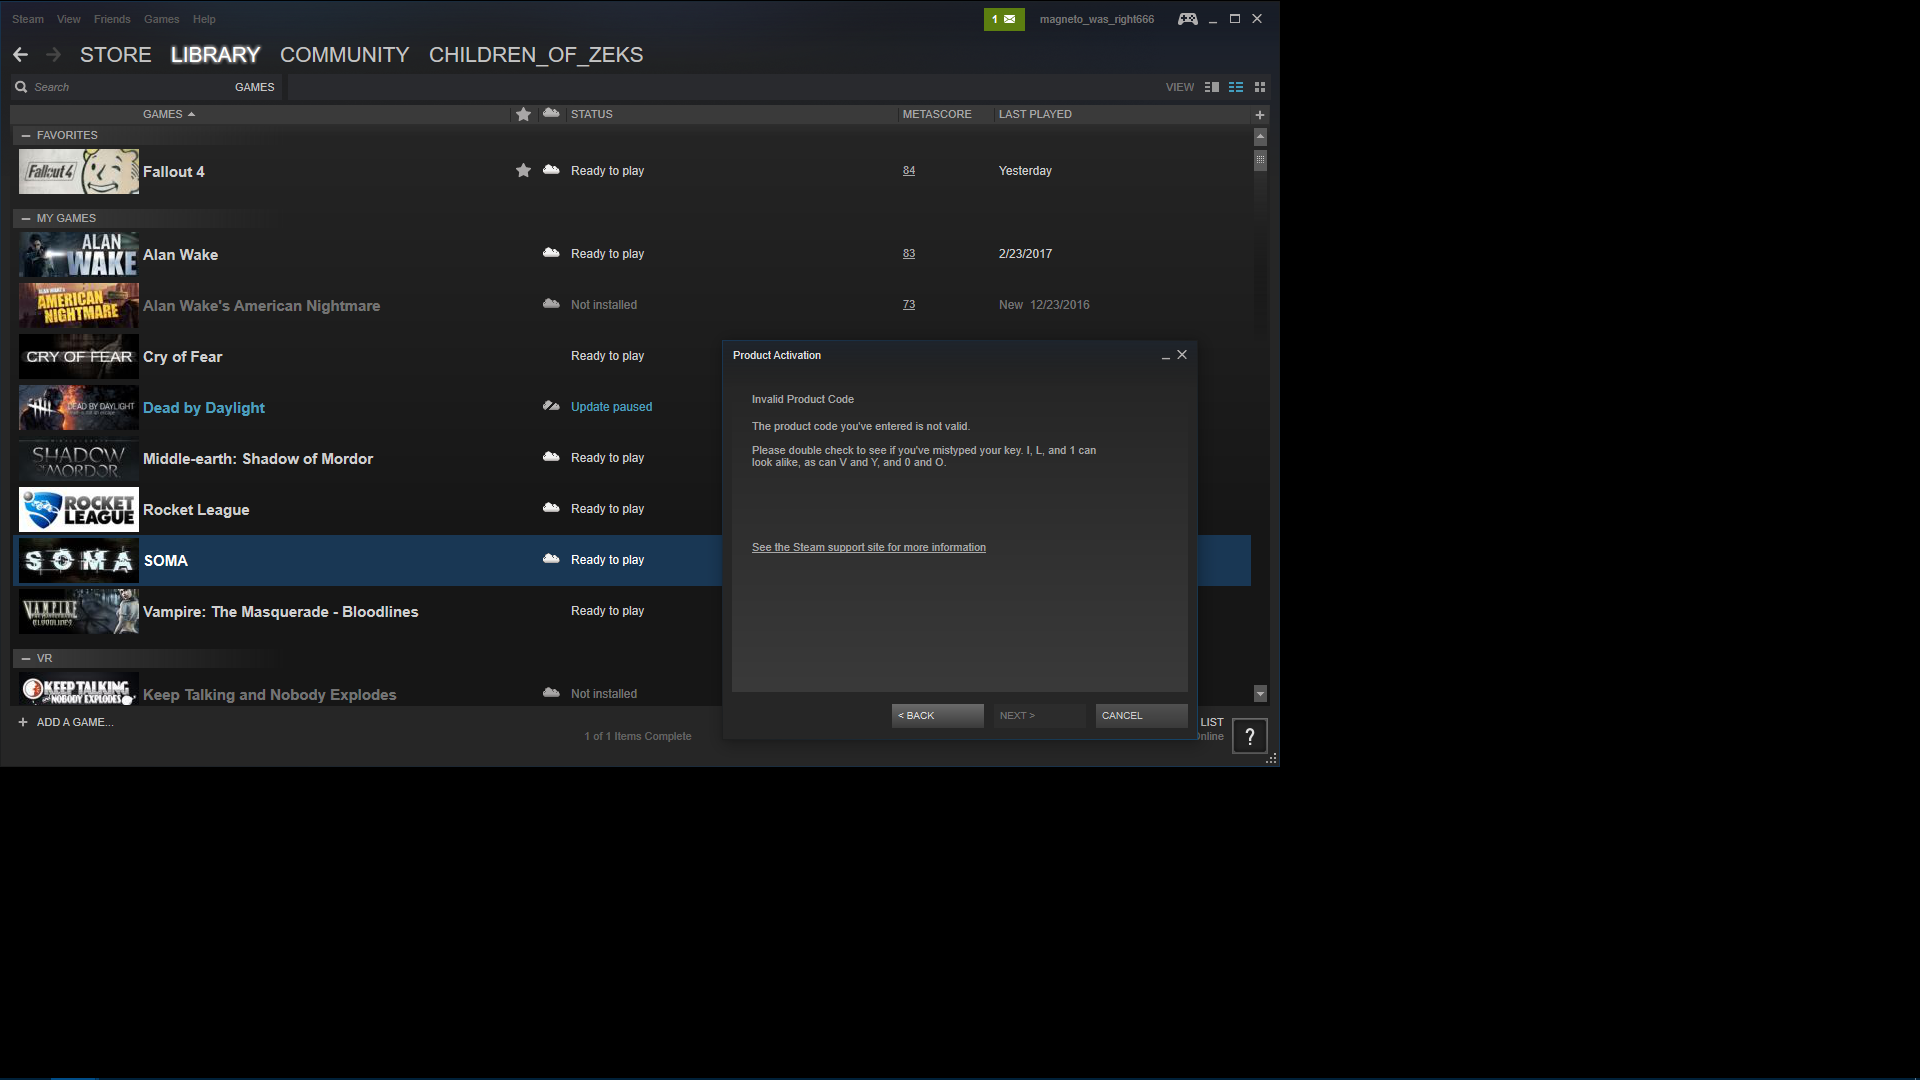Image resolution: width=1920 pixels, height=1080 pixels.
Task: Switch to list view layout icon
Action: 1236,87
